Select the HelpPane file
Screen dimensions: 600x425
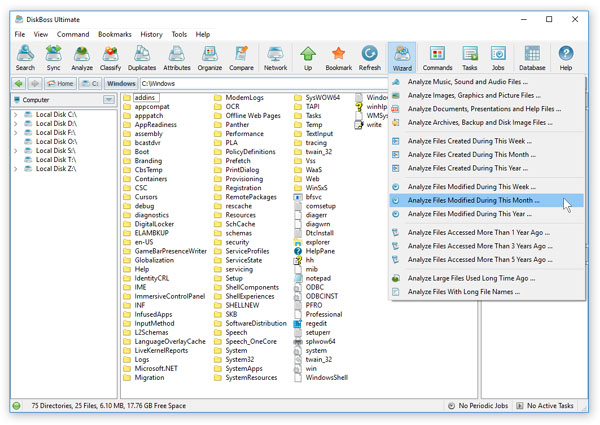click(x=314, y=251)
